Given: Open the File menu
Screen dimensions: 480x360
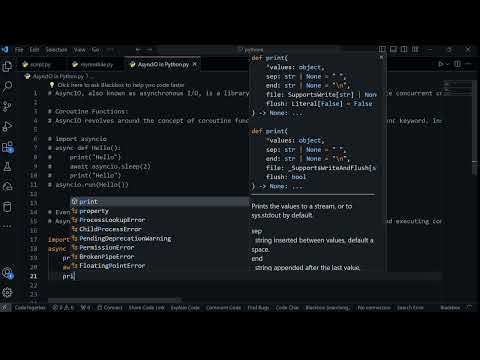Looking at the screenshot, I should [19, 50].
